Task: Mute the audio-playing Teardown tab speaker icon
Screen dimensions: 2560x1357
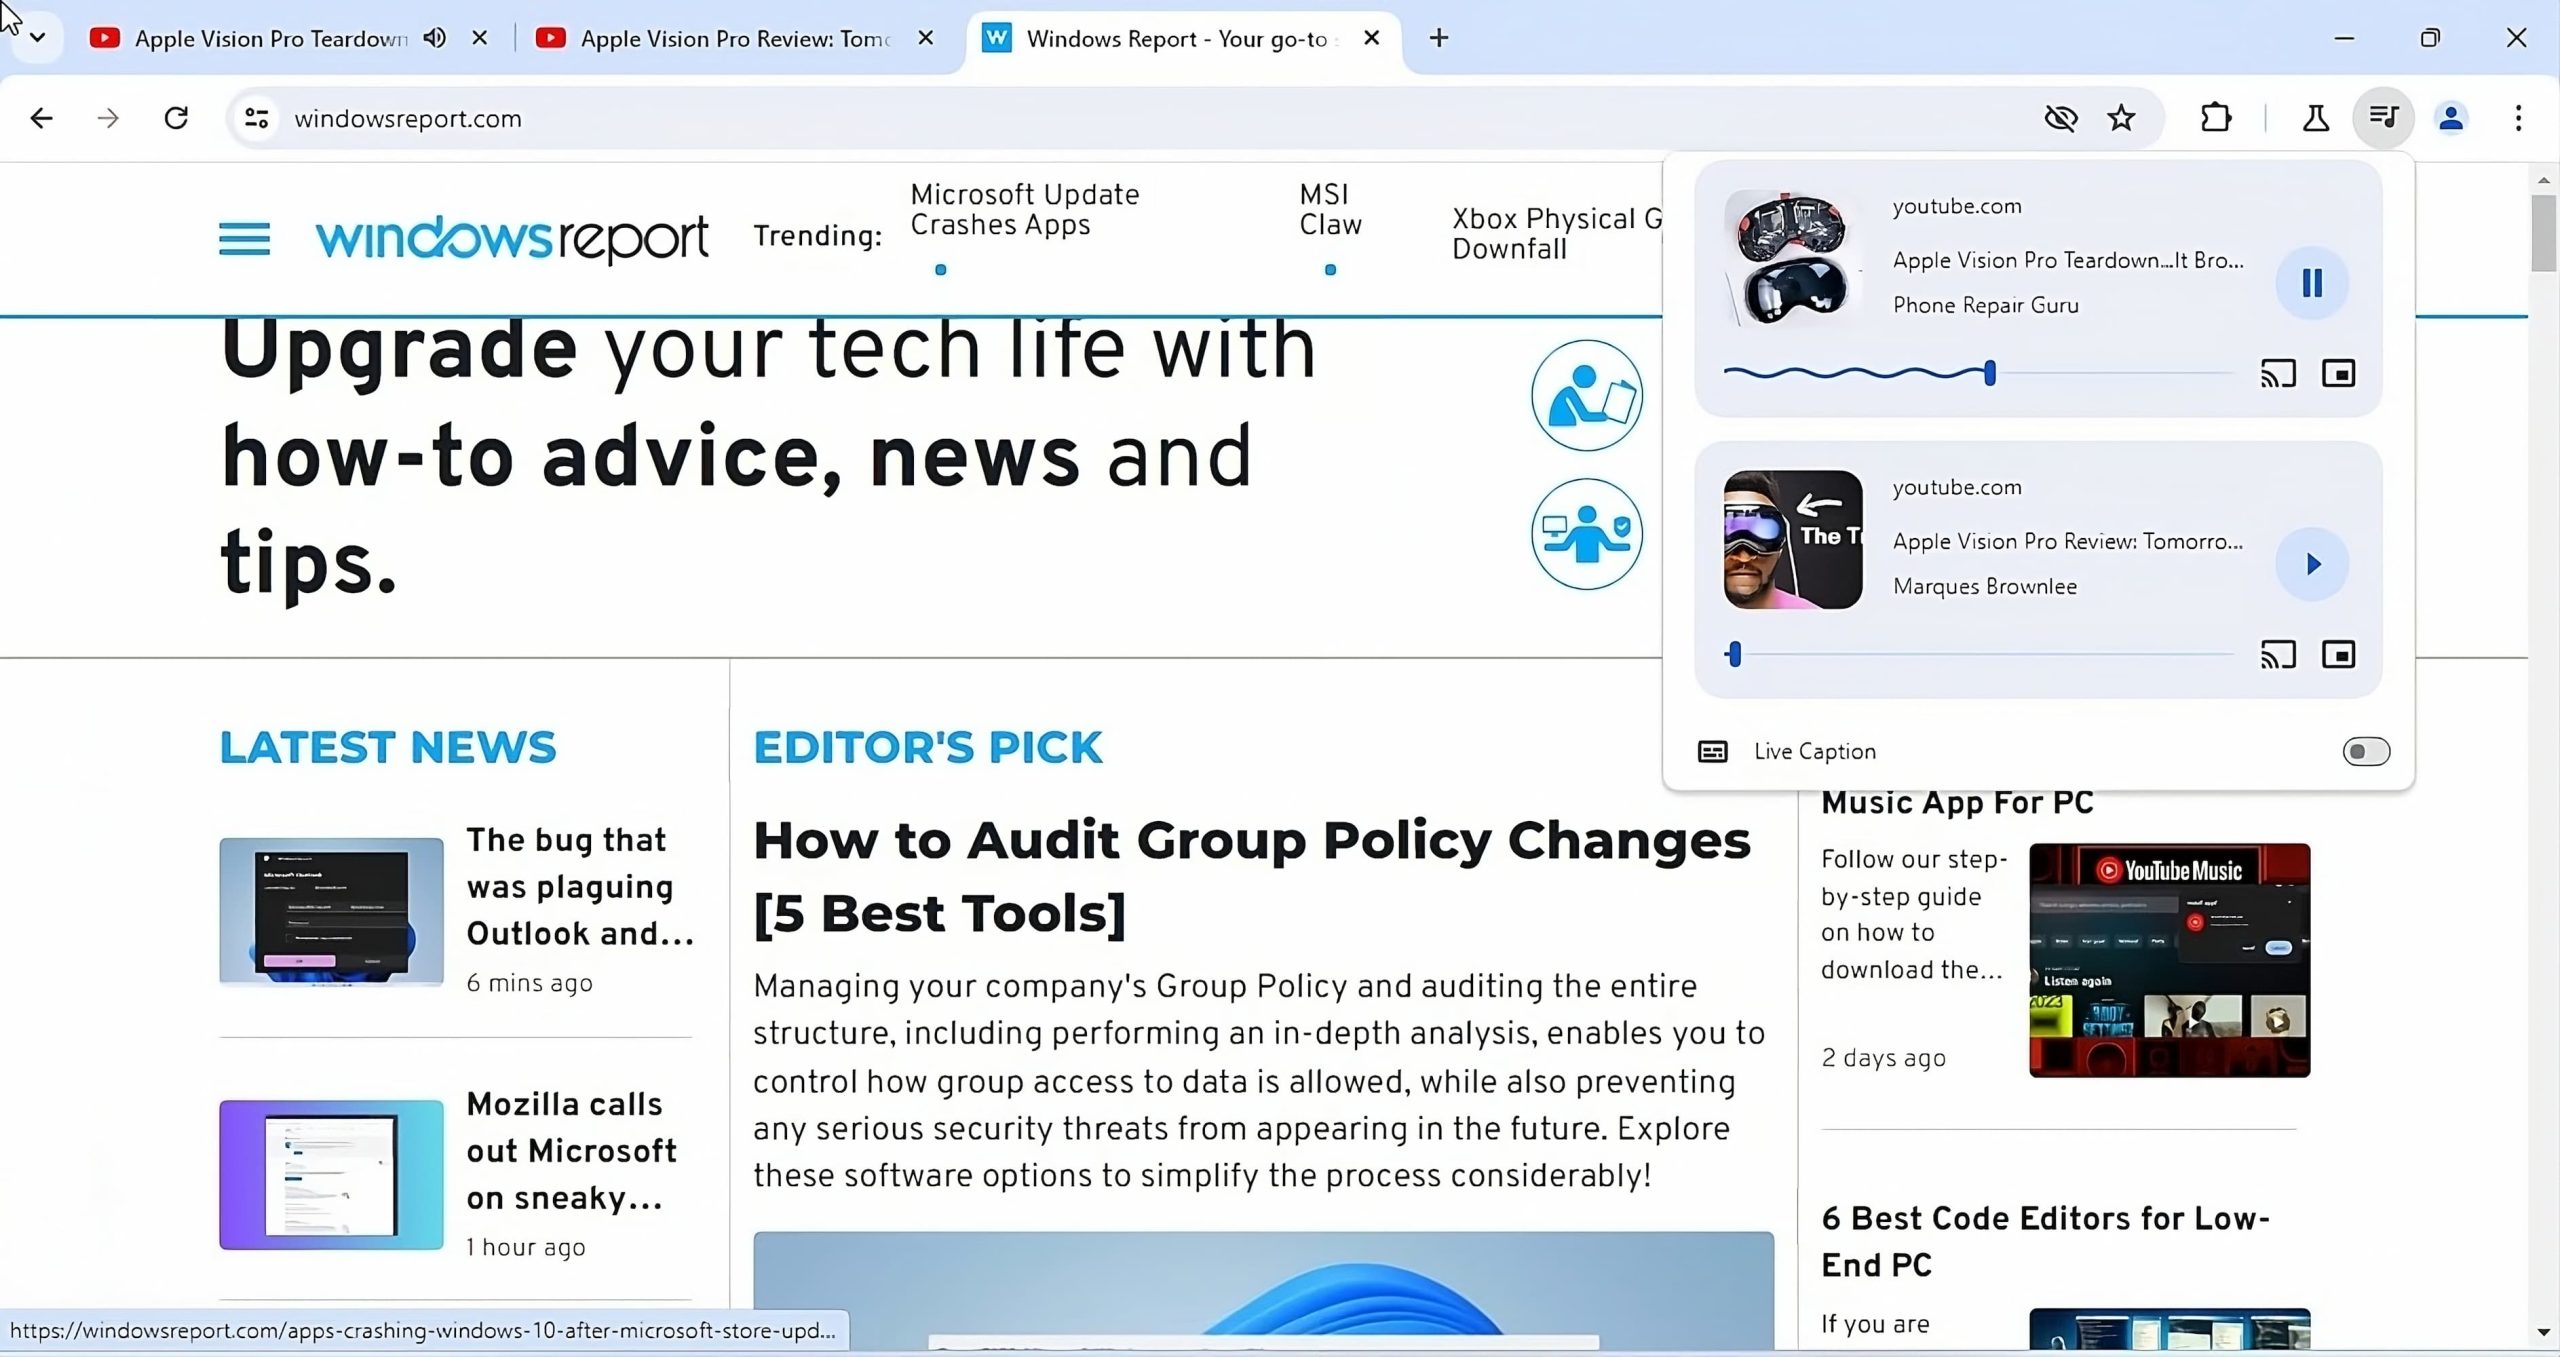Action: (x=434, y=38)
